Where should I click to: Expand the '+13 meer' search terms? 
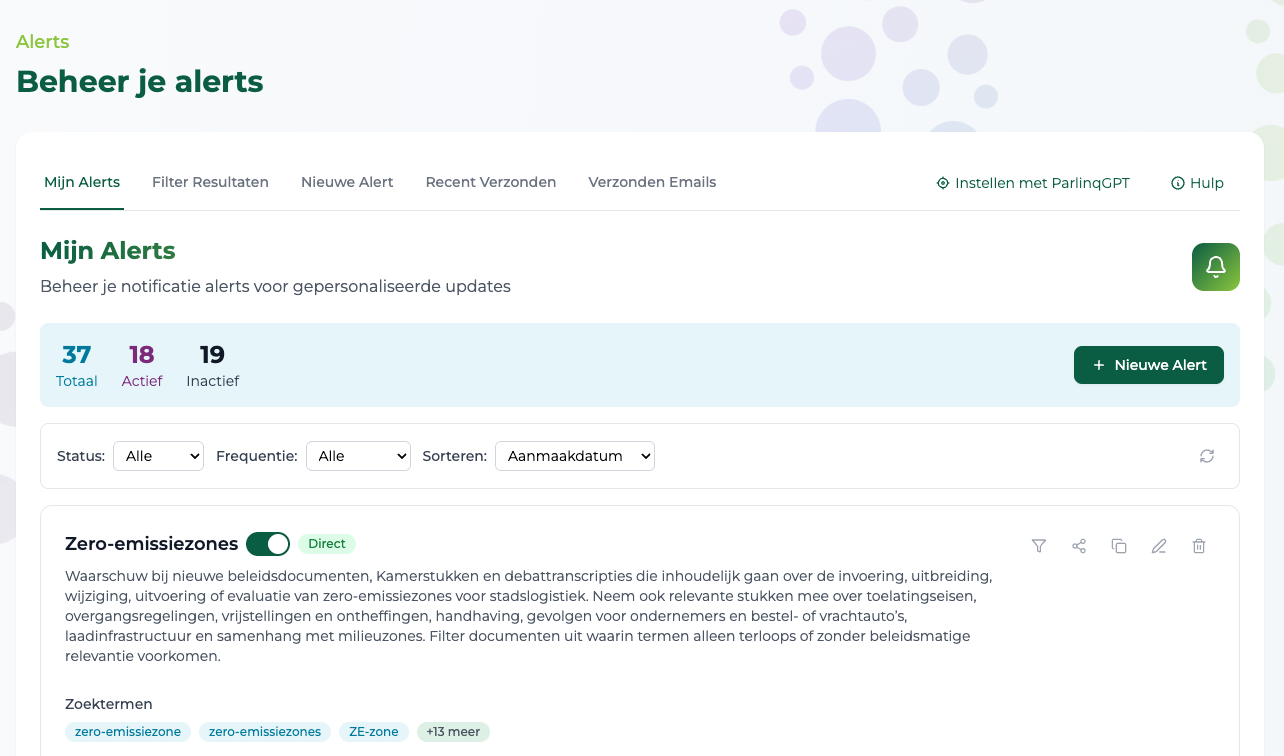point(453,732)
